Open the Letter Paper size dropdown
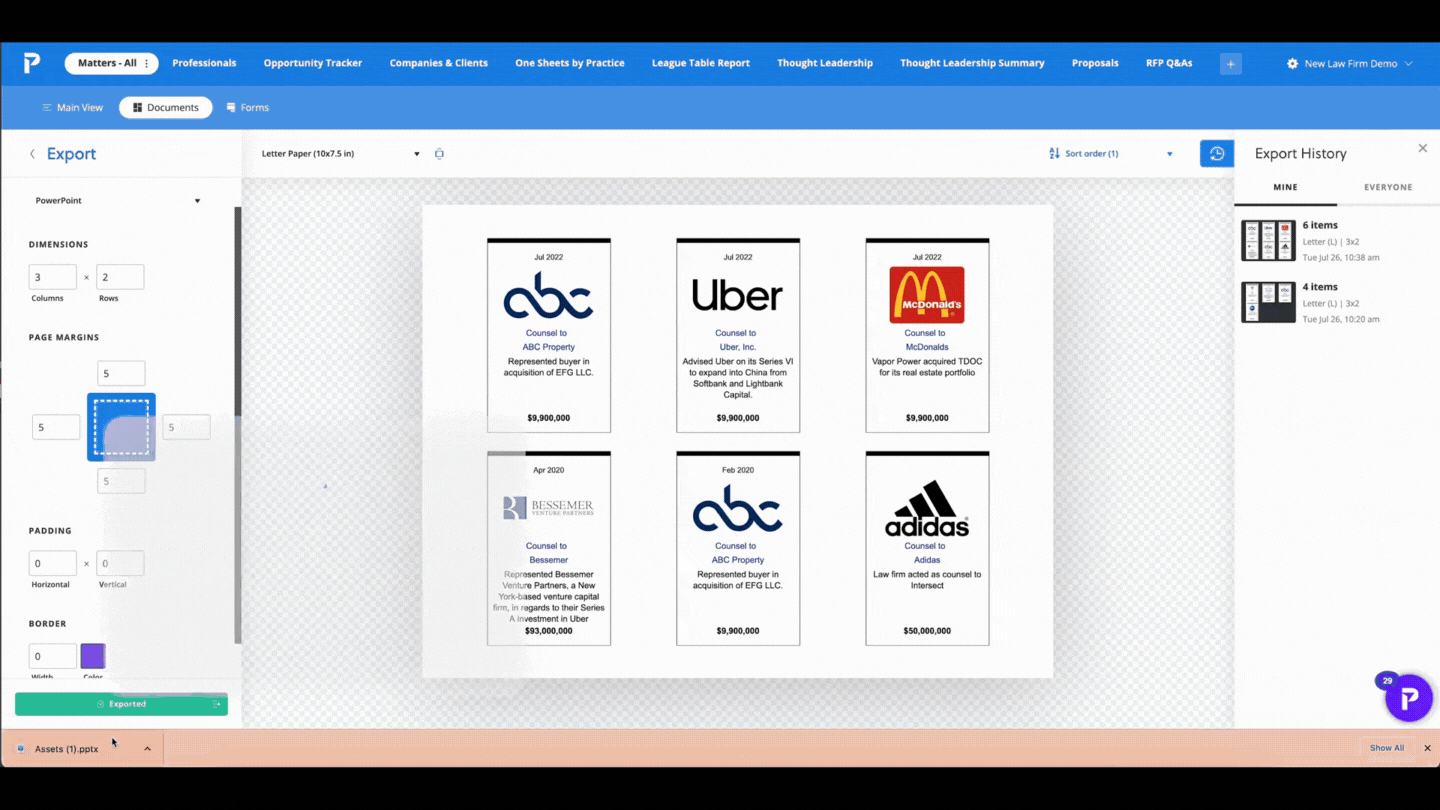This screenshot has width=1440, height=810. pyautogui.click(x=340, y=153)
